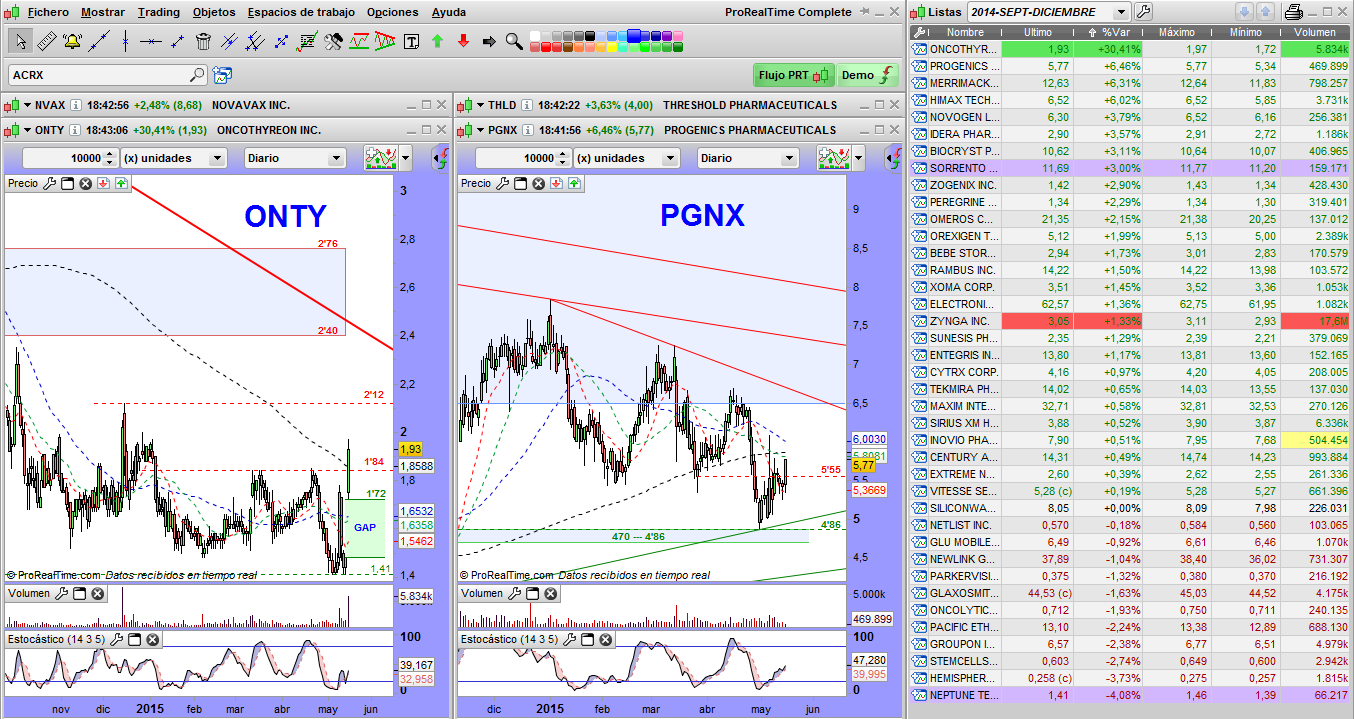Click the indicators chart icon on PGNX chart
Viewport: 1354px width, 719px height.
click(x=834, y=158)
